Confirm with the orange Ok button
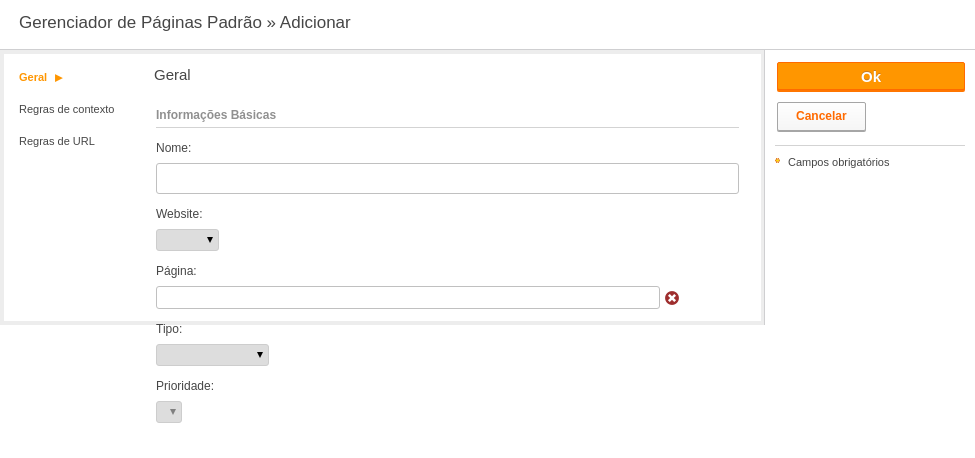Screen dimensions: 975x458 click(871, 76)
